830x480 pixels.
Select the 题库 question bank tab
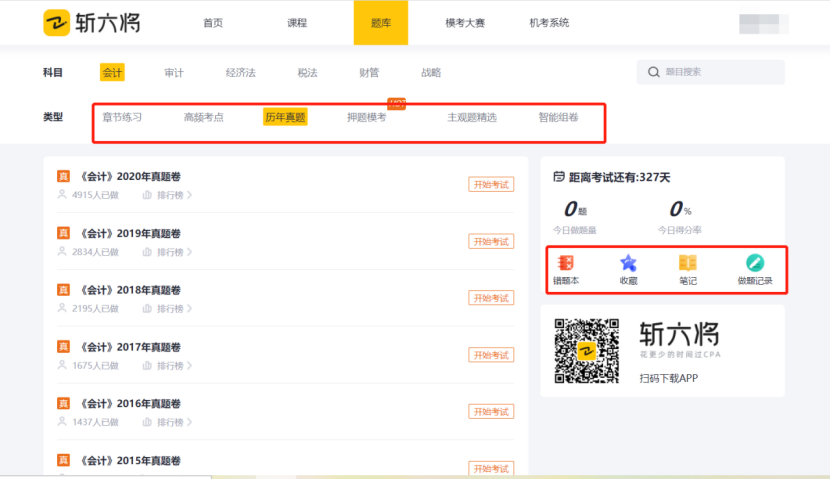click(x=381, y=23)
